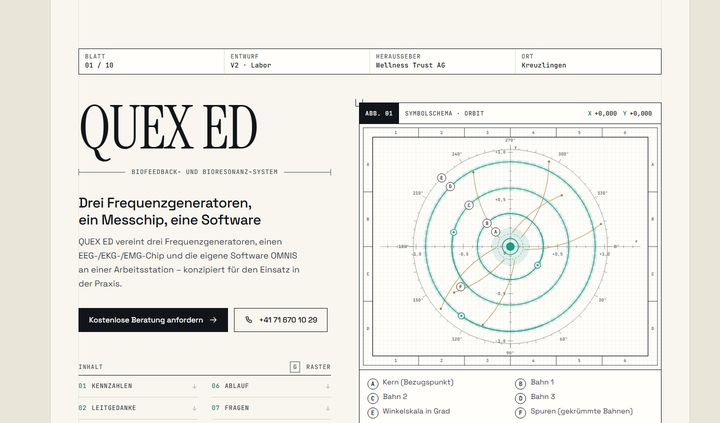Click legend icon D beside Bahn 3

click(520, 398)
